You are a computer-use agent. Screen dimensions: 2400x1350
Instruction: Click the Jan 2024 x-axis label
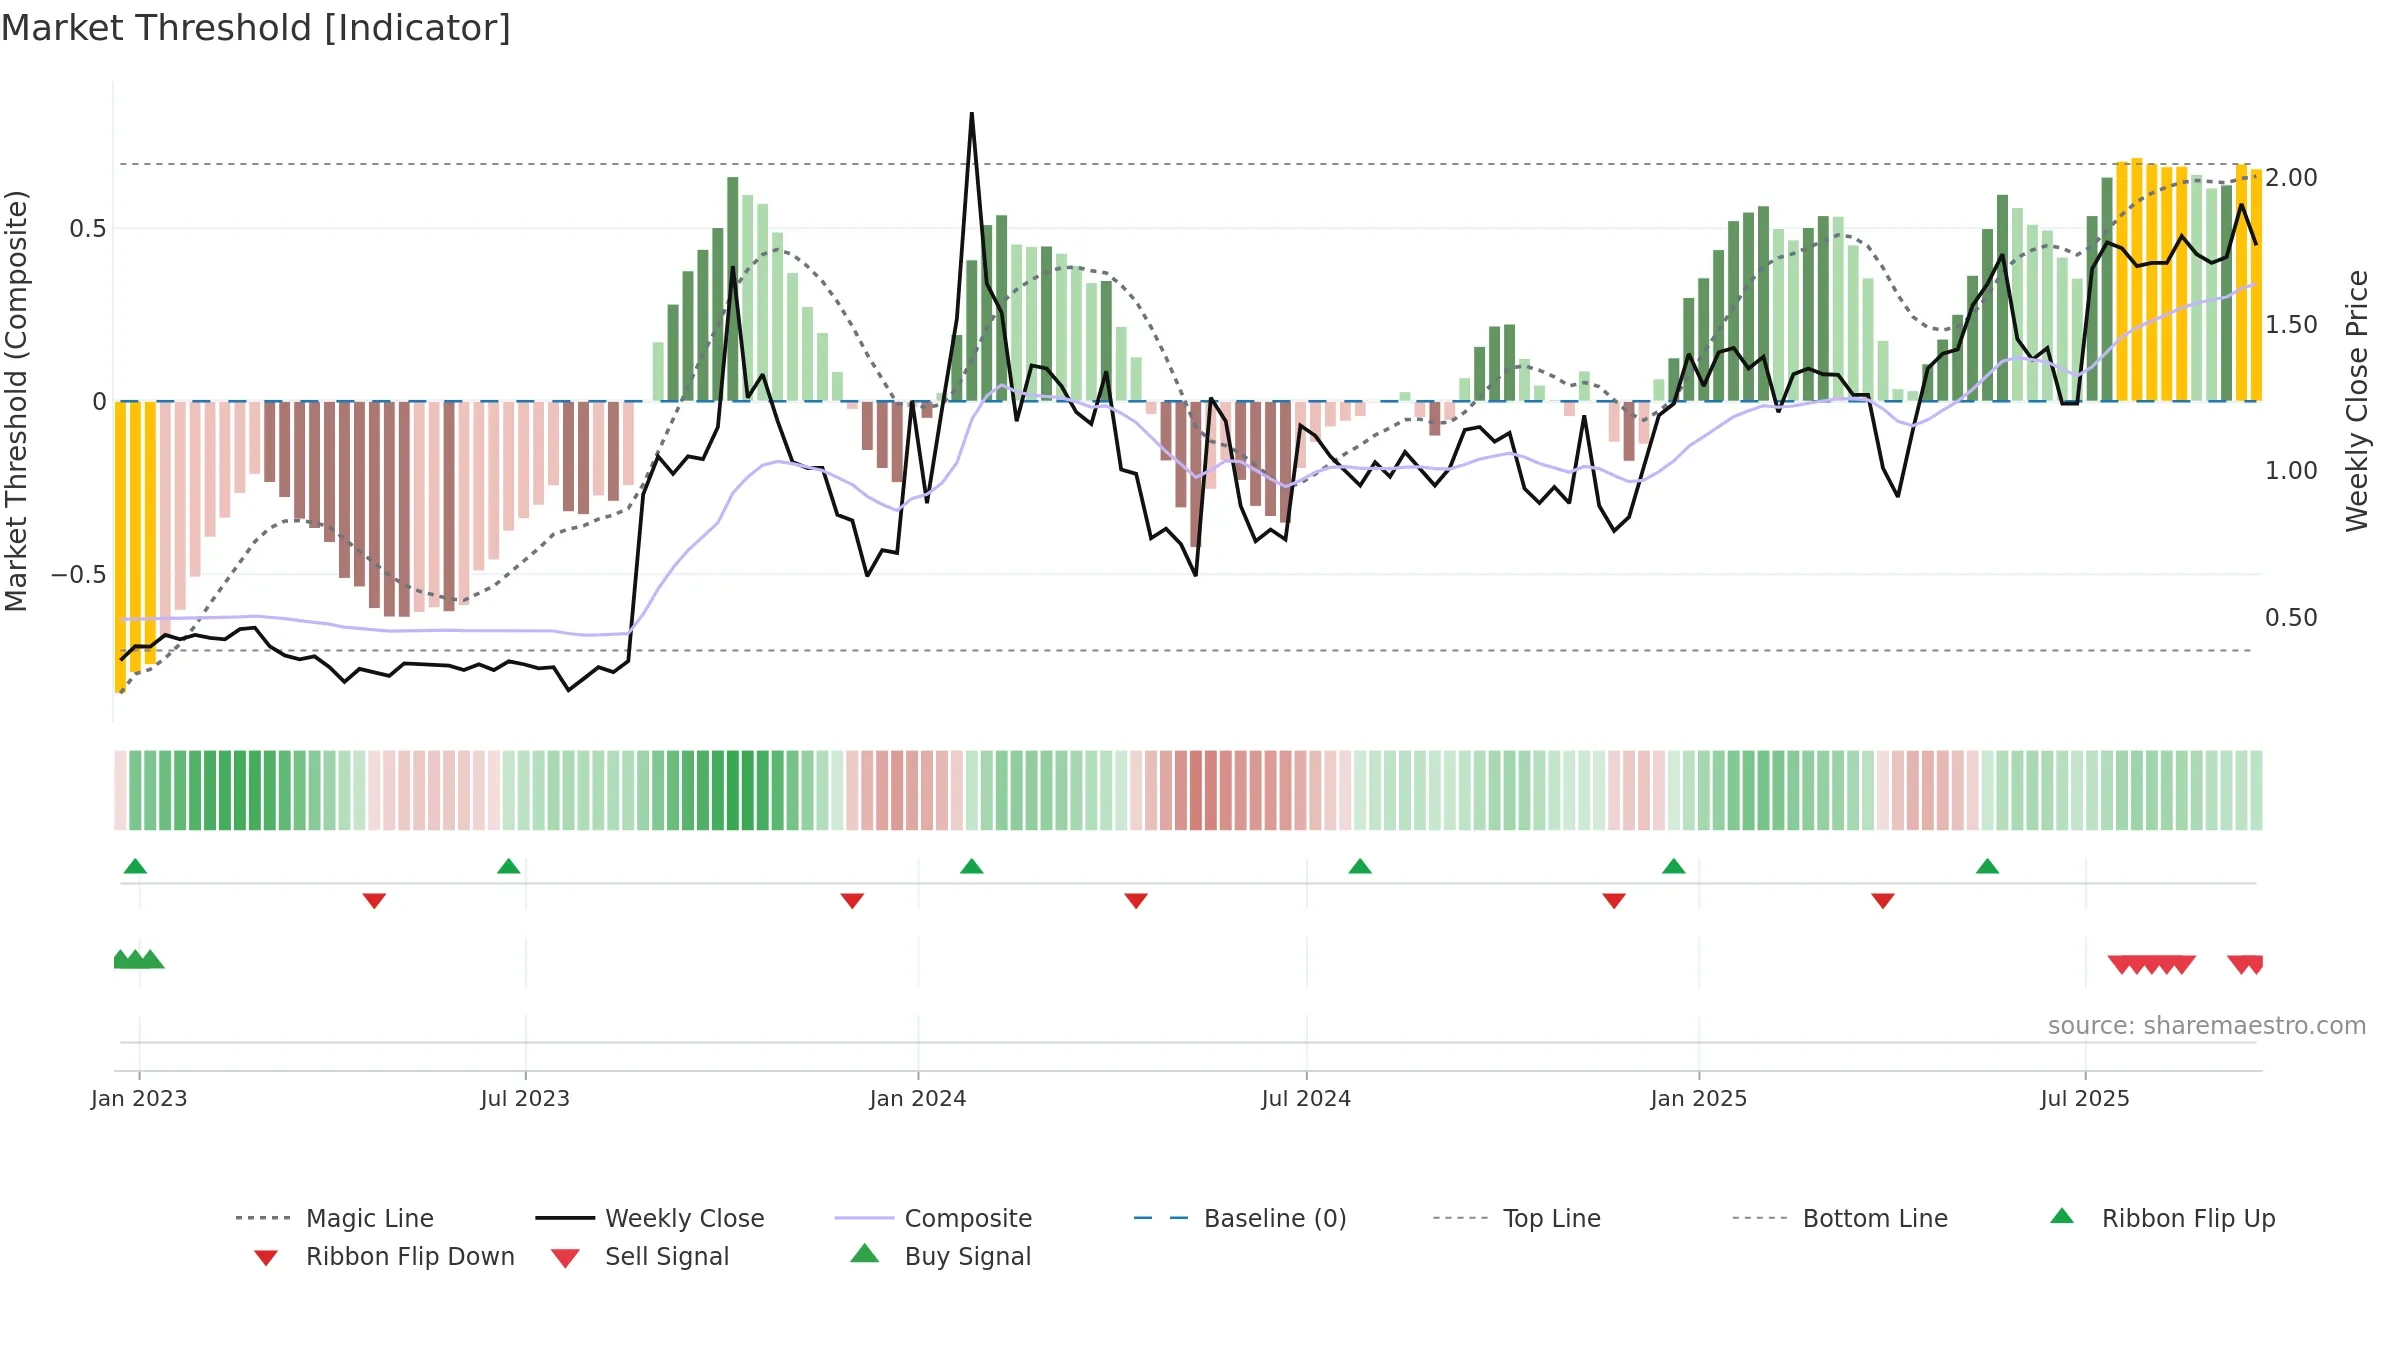tap(918, 1098)
